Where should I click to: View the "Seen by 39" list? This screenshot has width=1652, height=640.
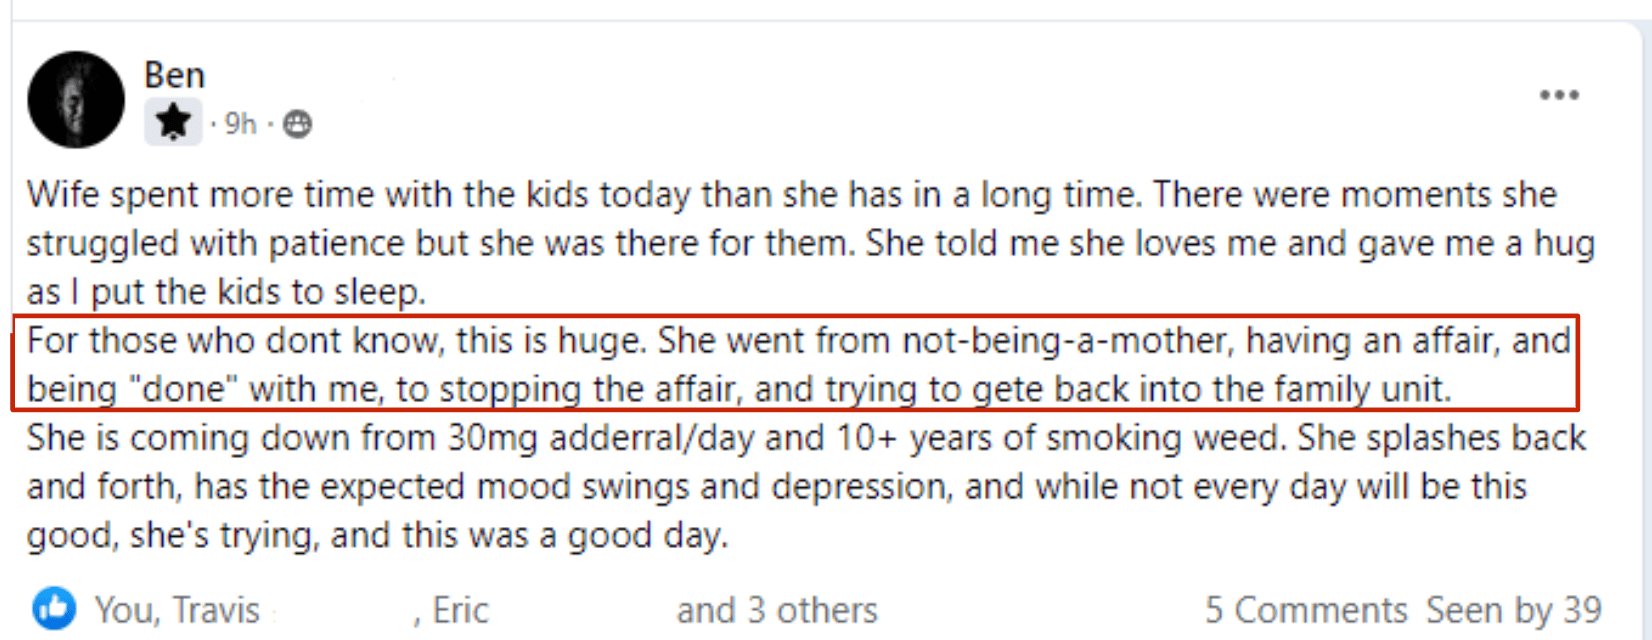[x=1513, y=610]
